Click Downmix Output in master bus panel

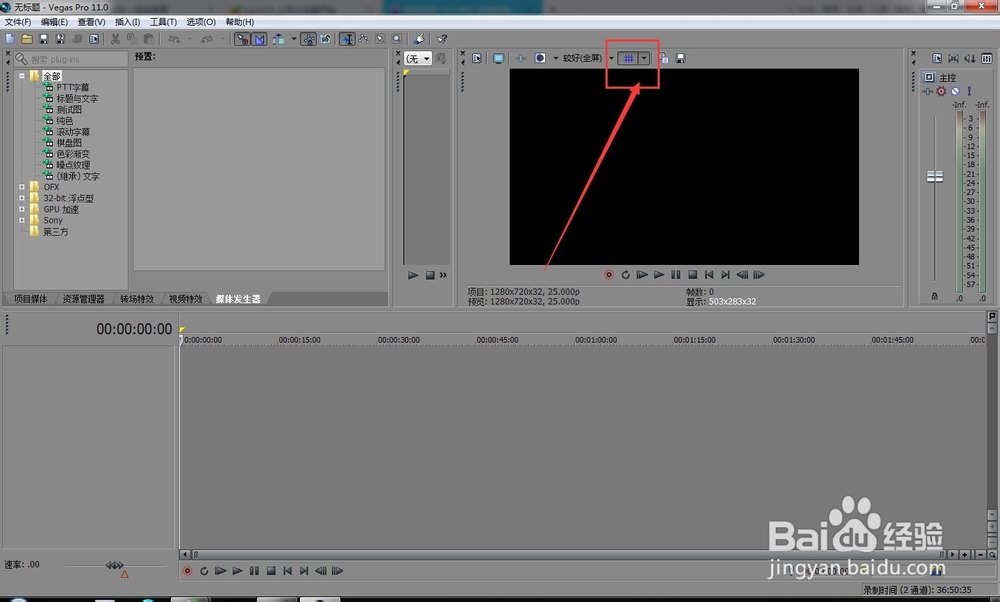953,58
